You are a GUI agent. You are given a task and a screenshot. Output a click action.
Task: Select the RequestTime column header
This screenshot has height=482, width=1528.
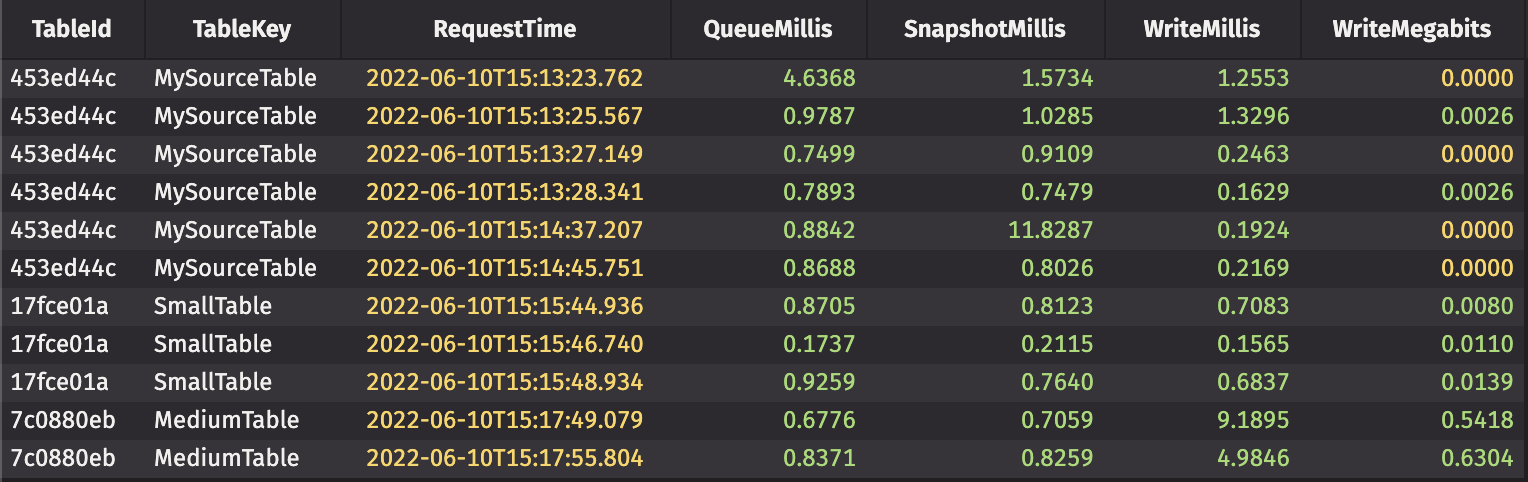[x=504, y=29]
